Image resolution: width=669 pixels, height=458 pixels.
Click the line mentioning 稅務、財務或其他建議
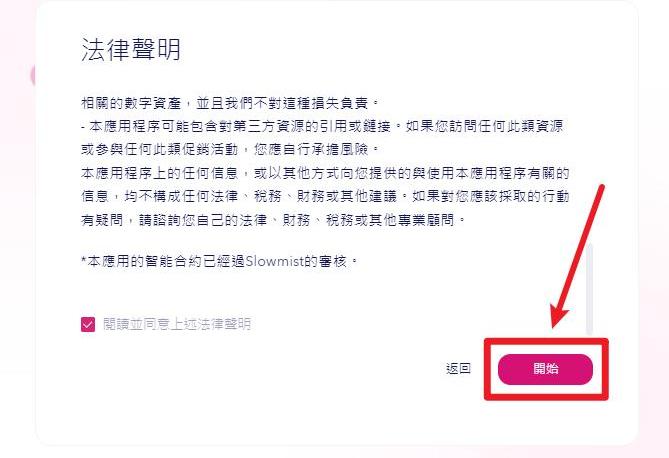(325, 196)
